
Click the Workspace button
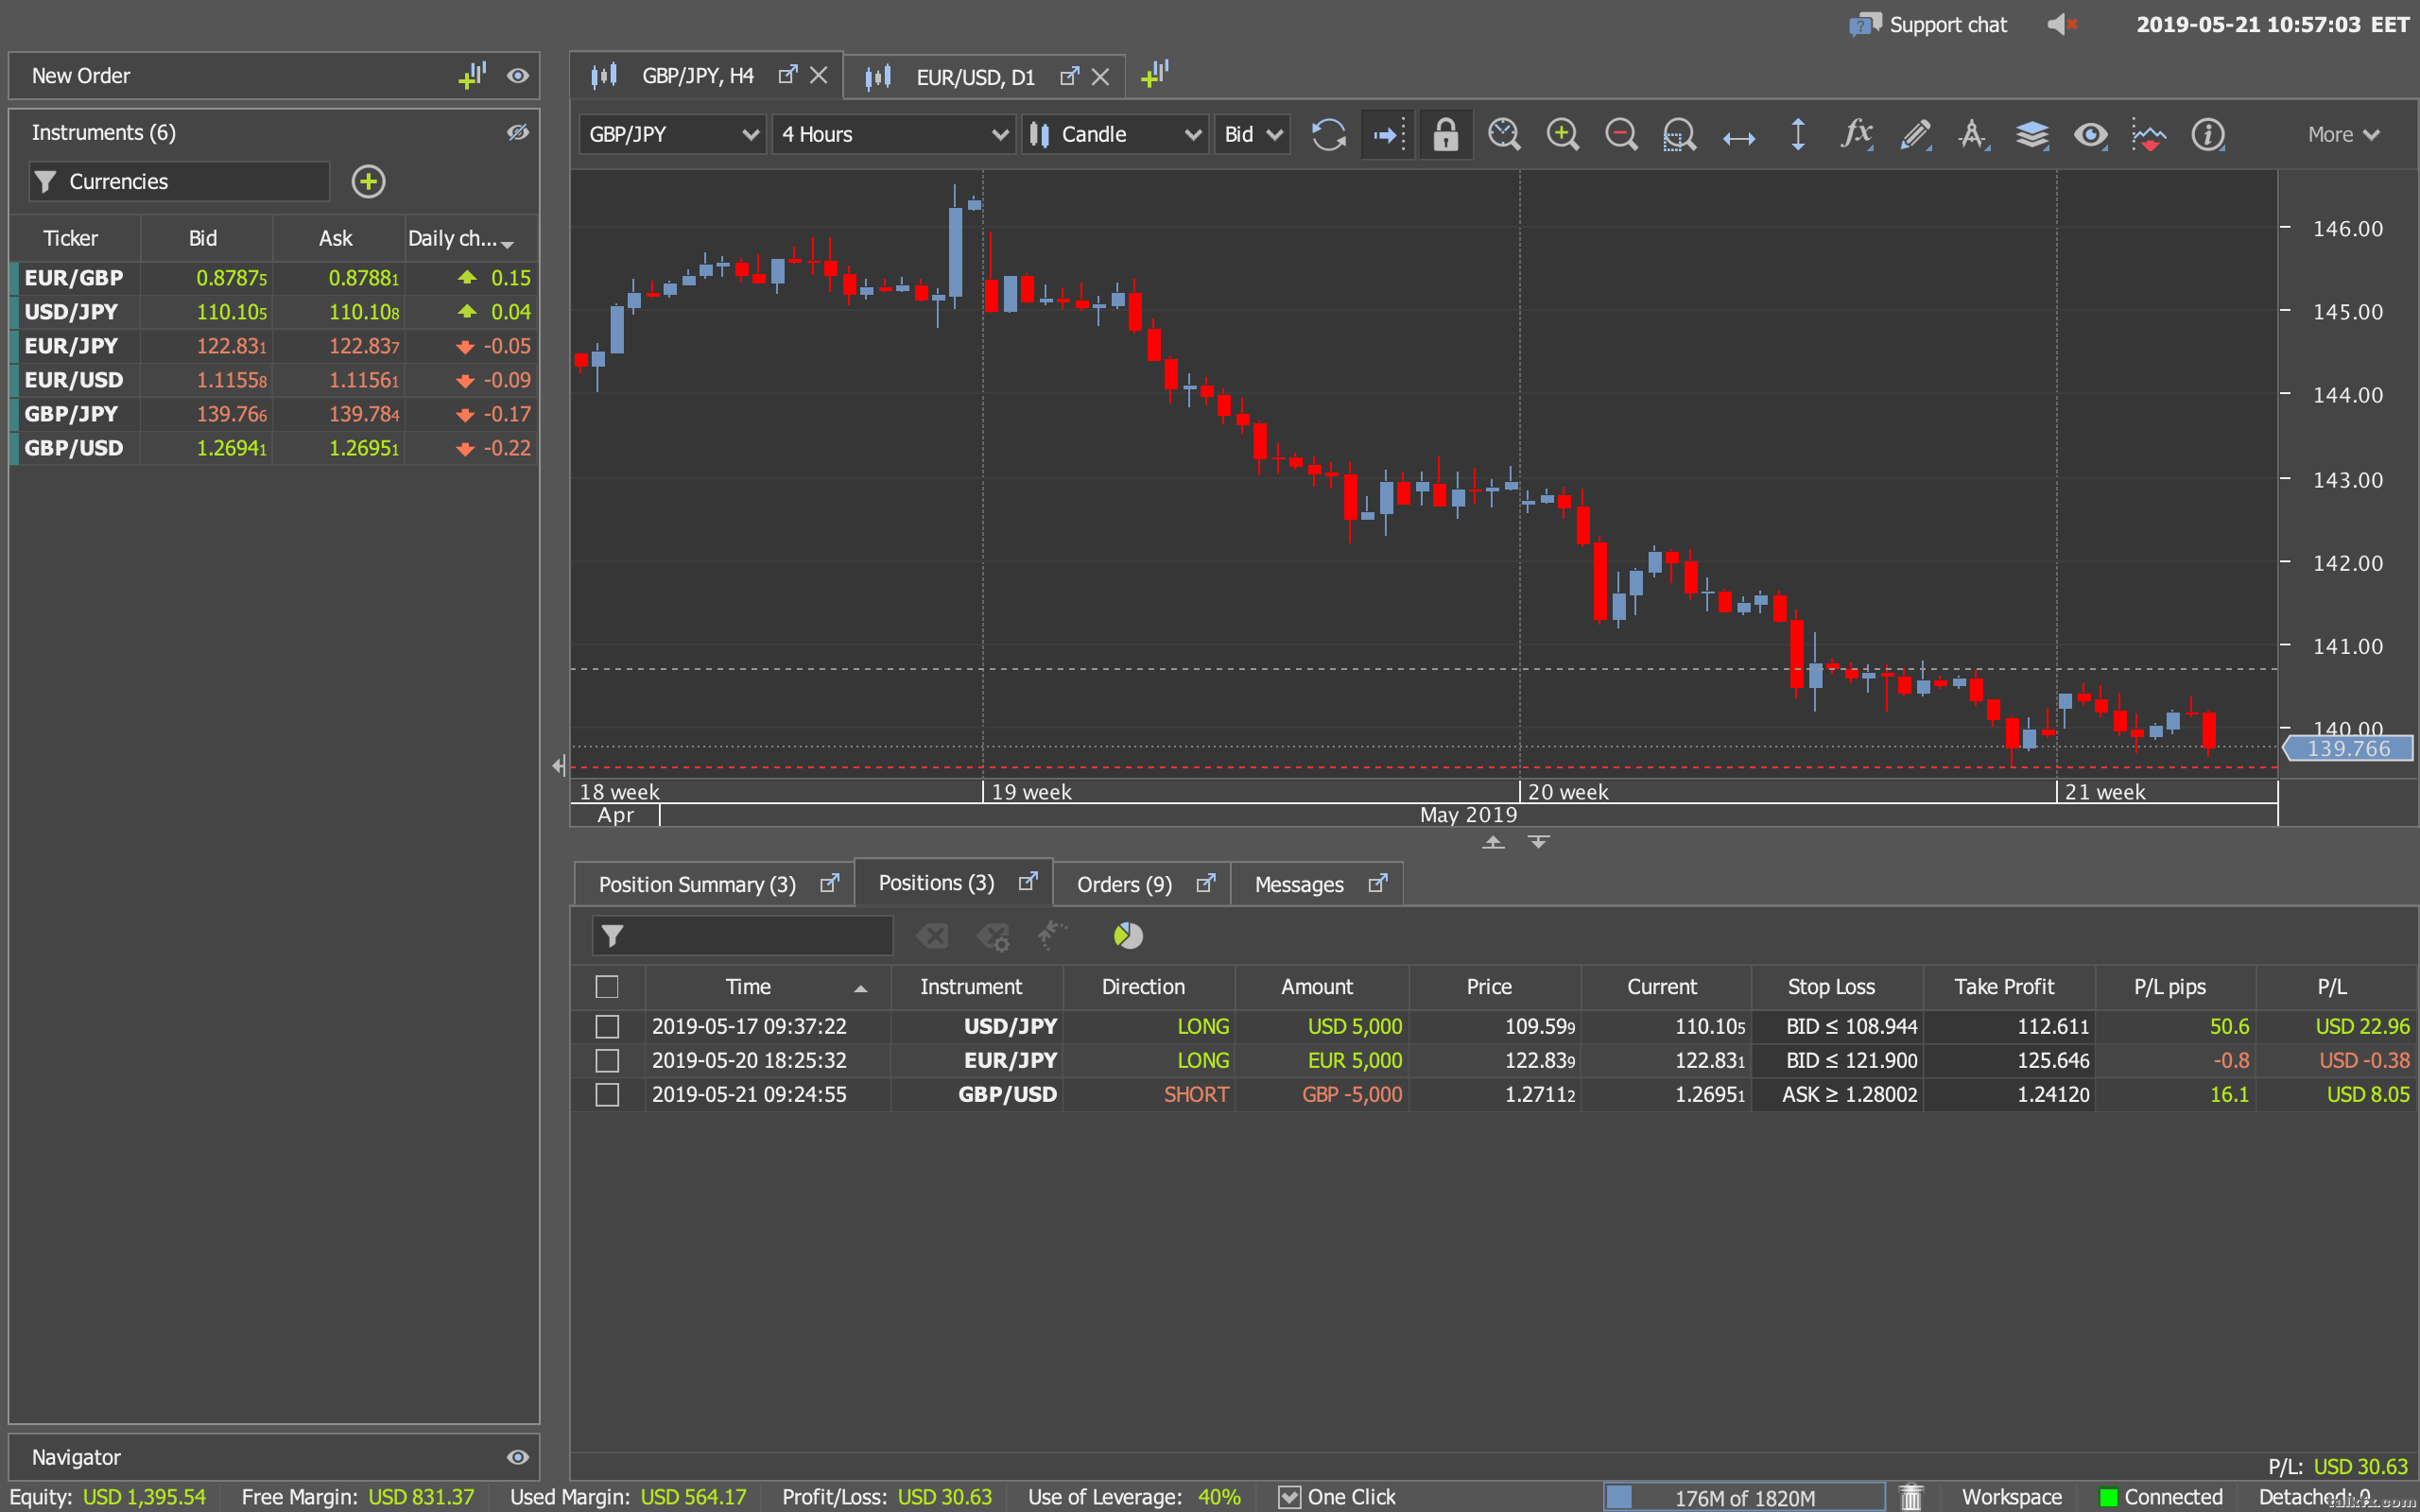click(2011, 1496)
